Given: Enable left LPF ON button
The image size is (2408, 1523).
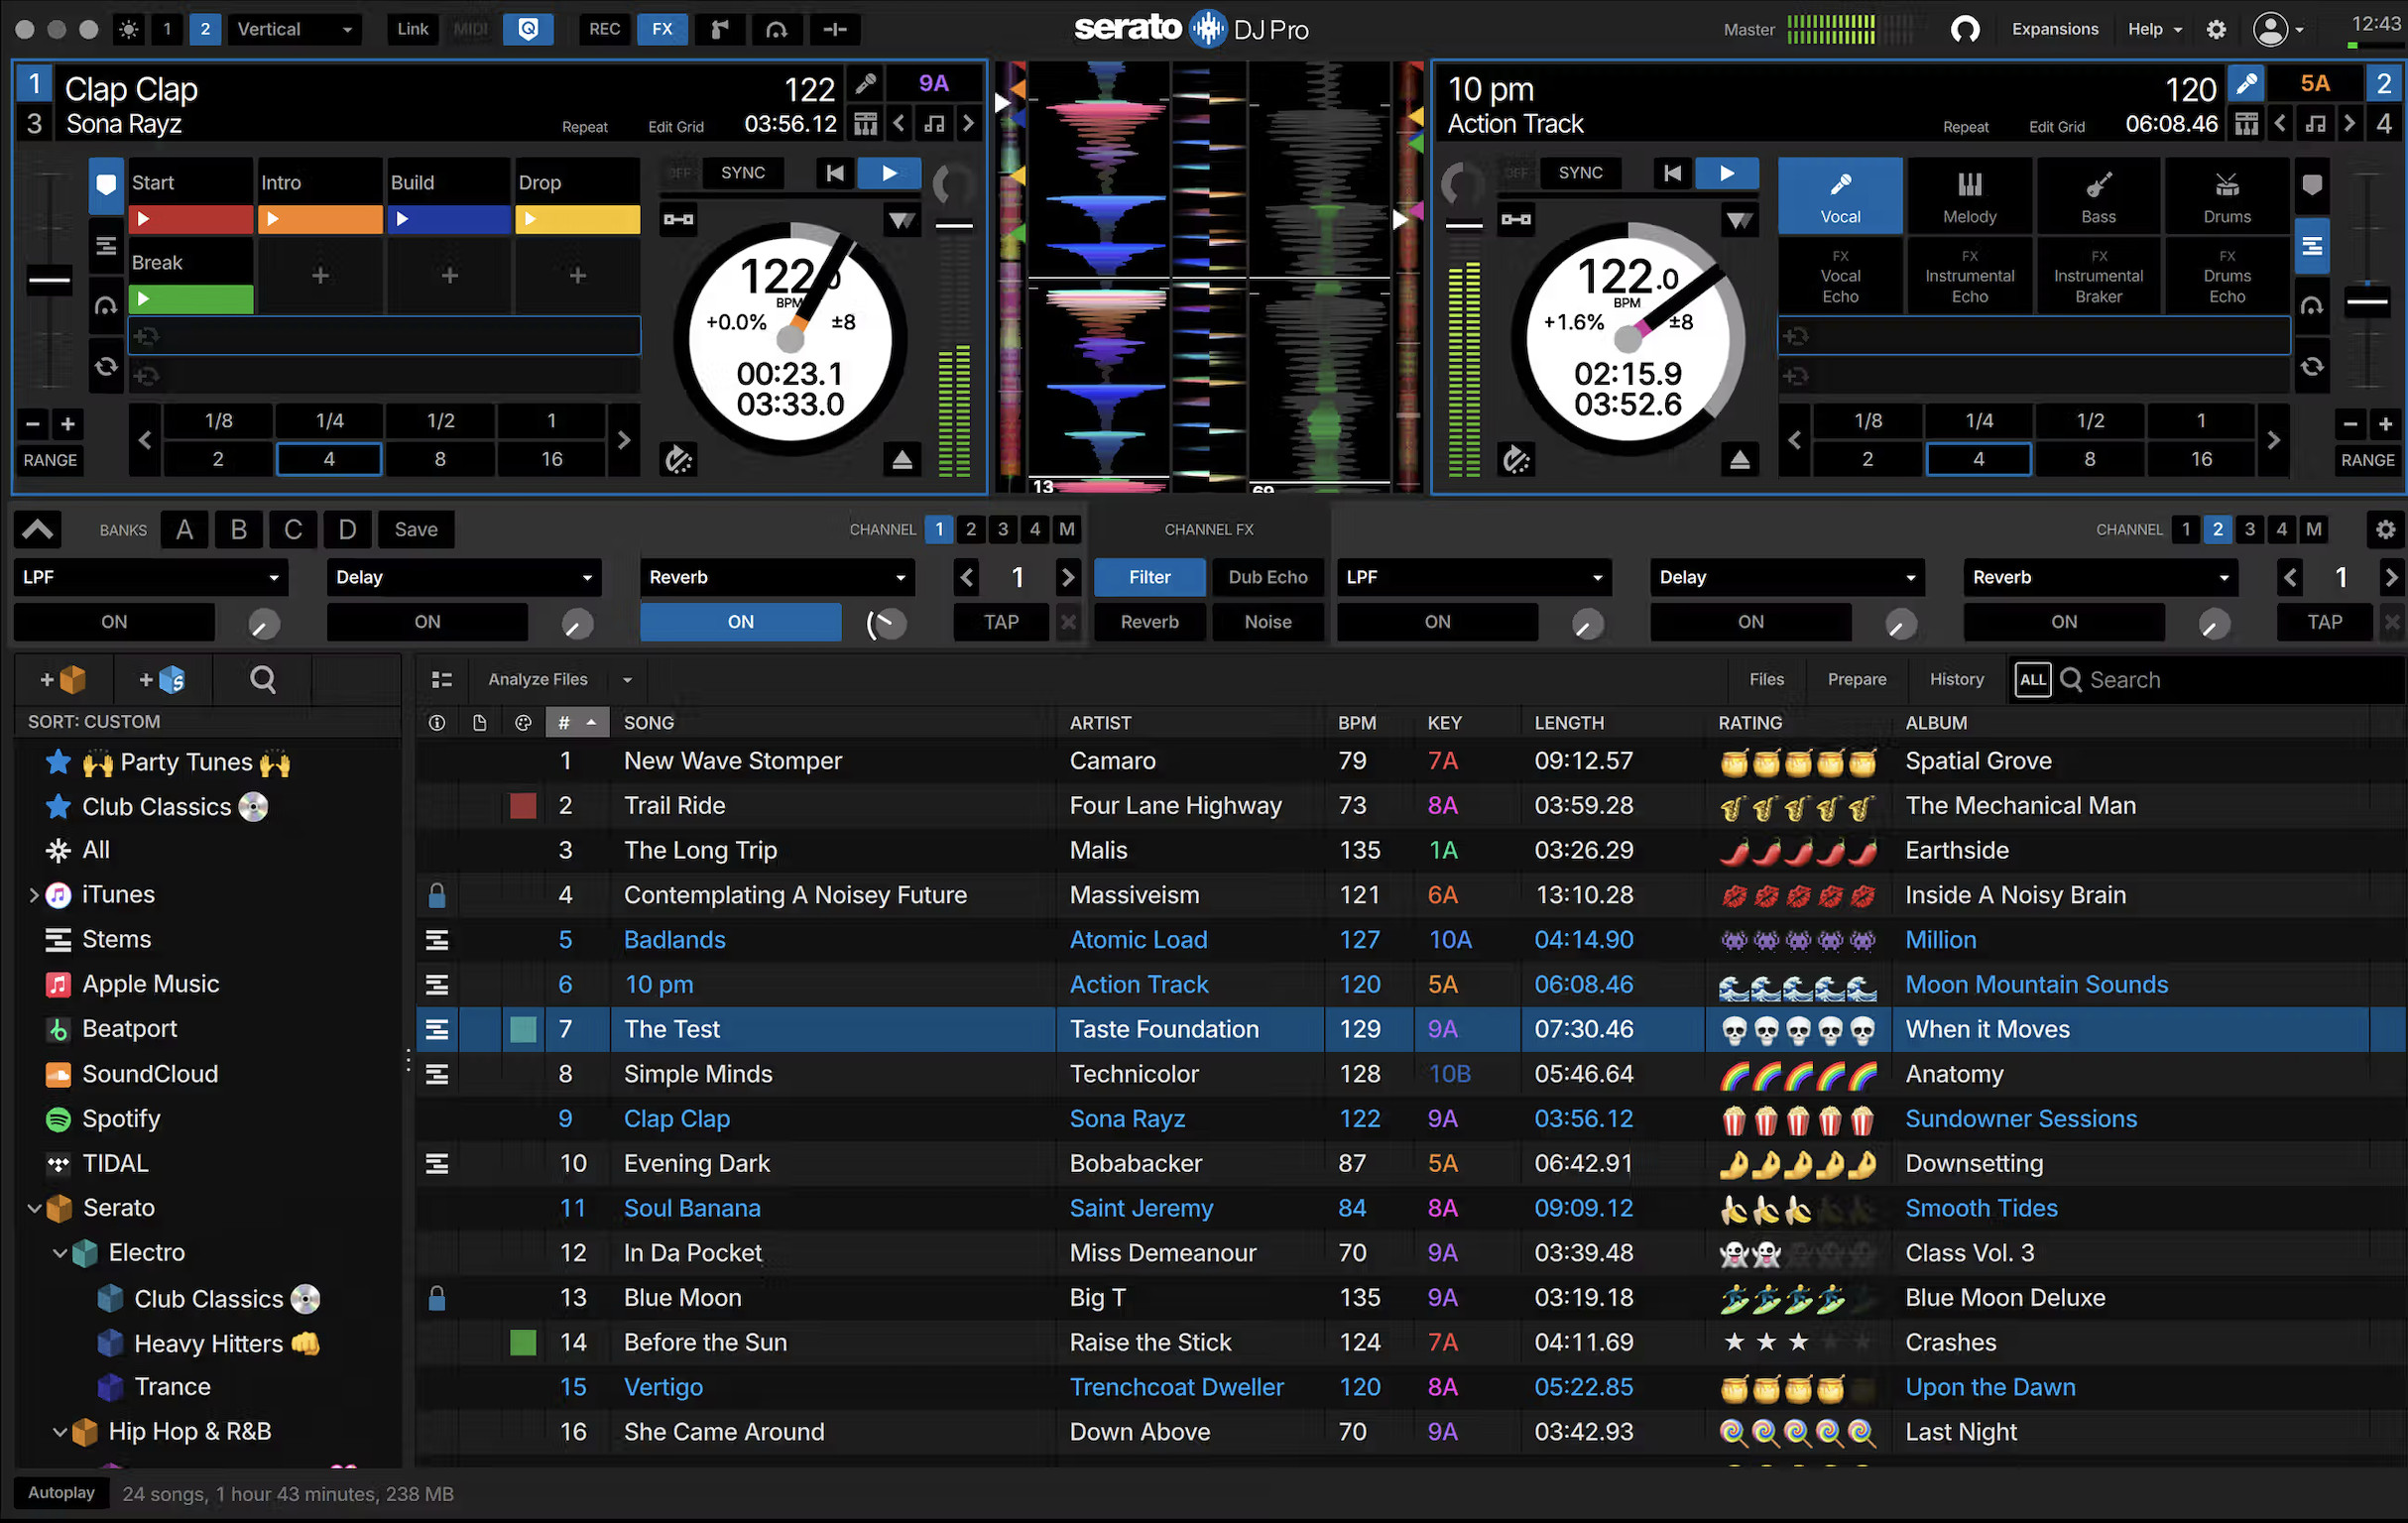Looking at the screenshot, I should (x=114, y=622).
